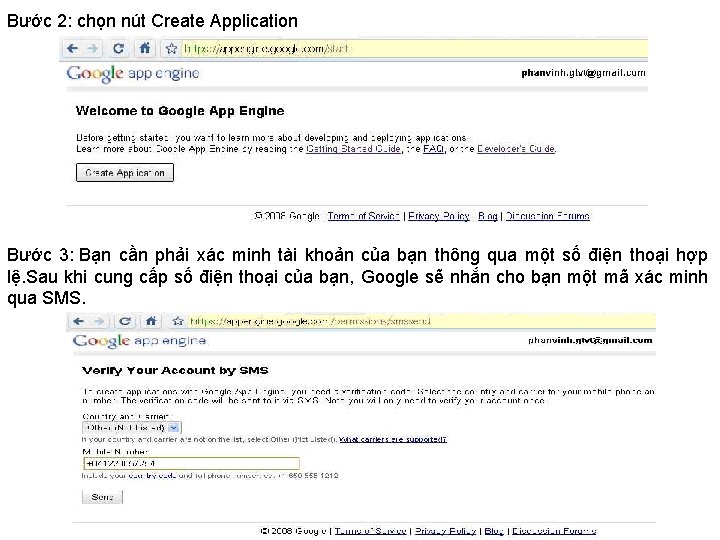Viewport: 720px width, 540px height.
Task: Click Google app engine logo on Welcome page
Action: coord(133,73)
